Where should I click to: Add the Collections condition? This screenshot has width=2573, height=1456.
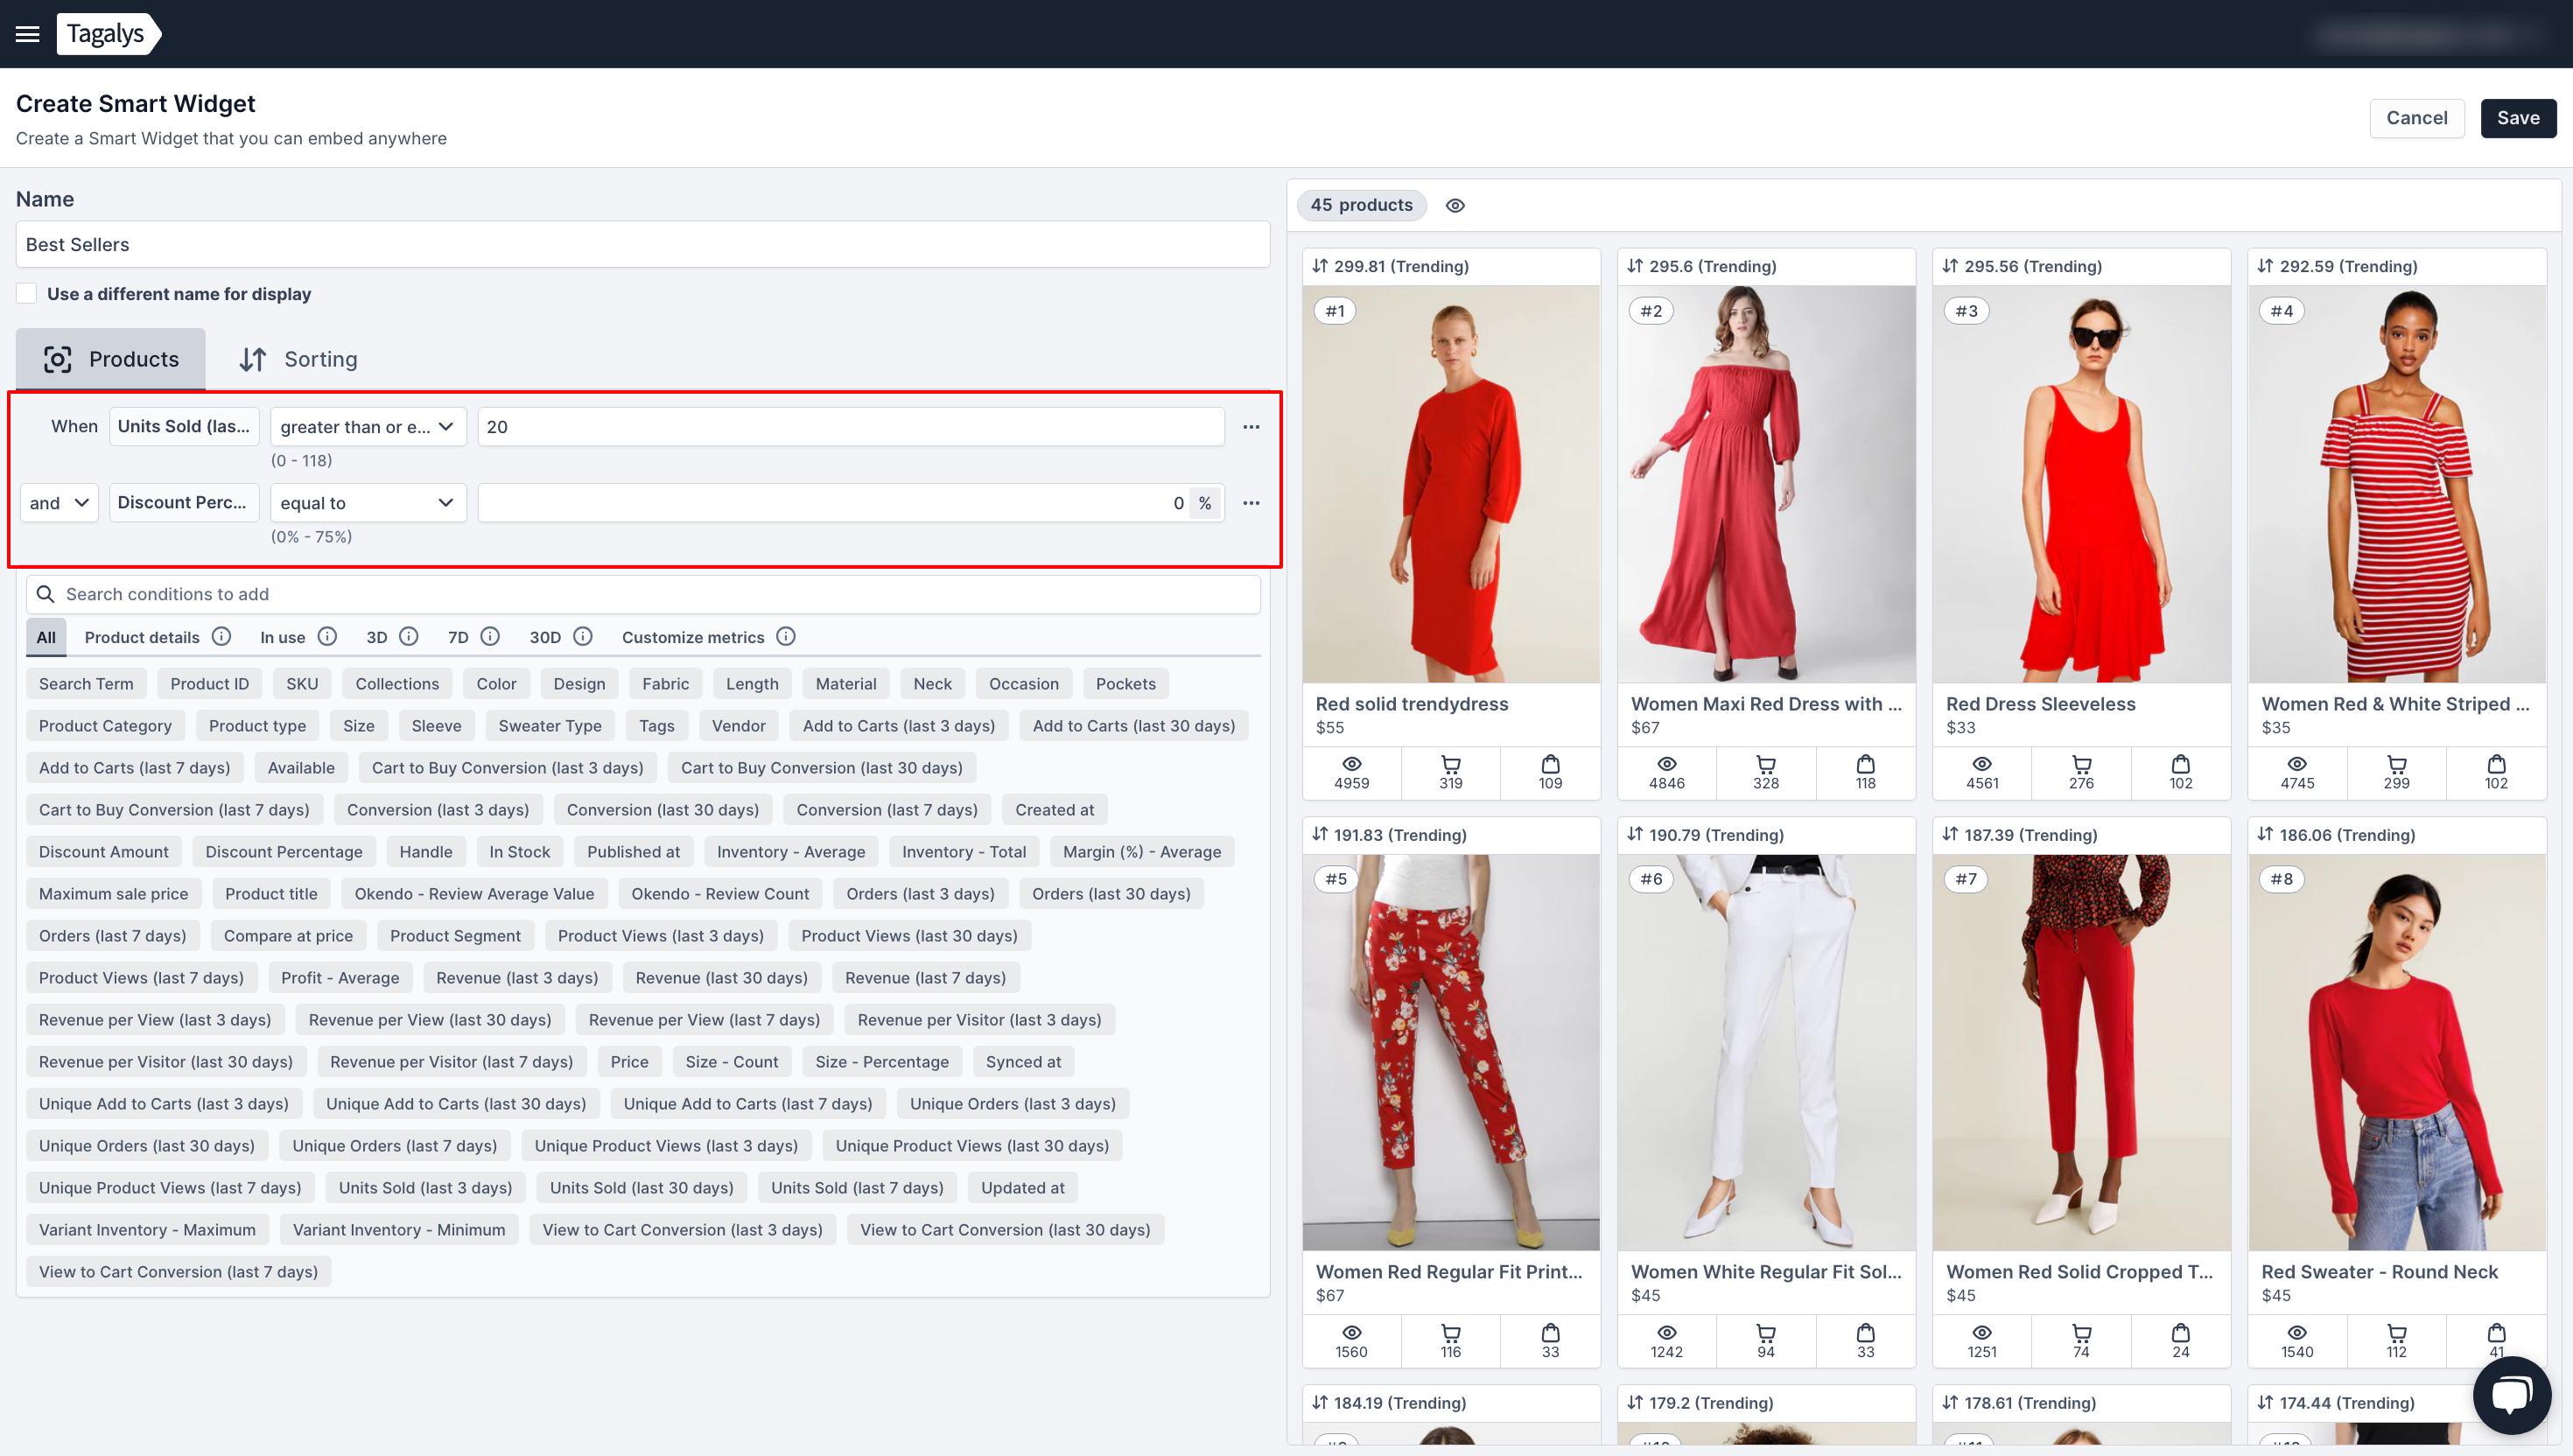click(397, 684)
